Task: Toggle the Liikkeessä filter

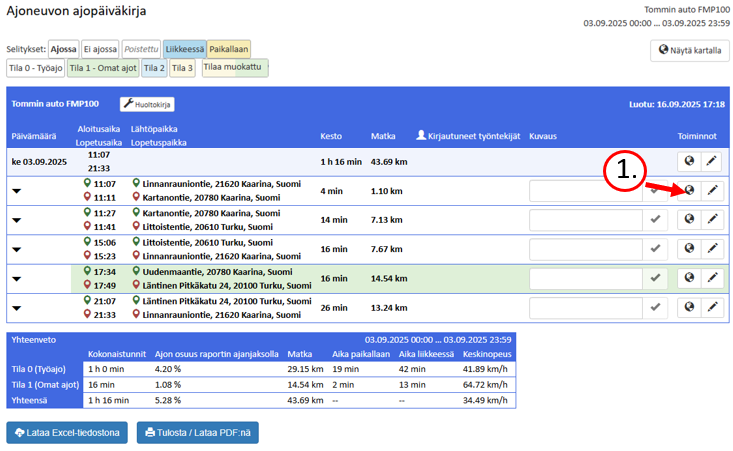Action: tap(185, 49)
